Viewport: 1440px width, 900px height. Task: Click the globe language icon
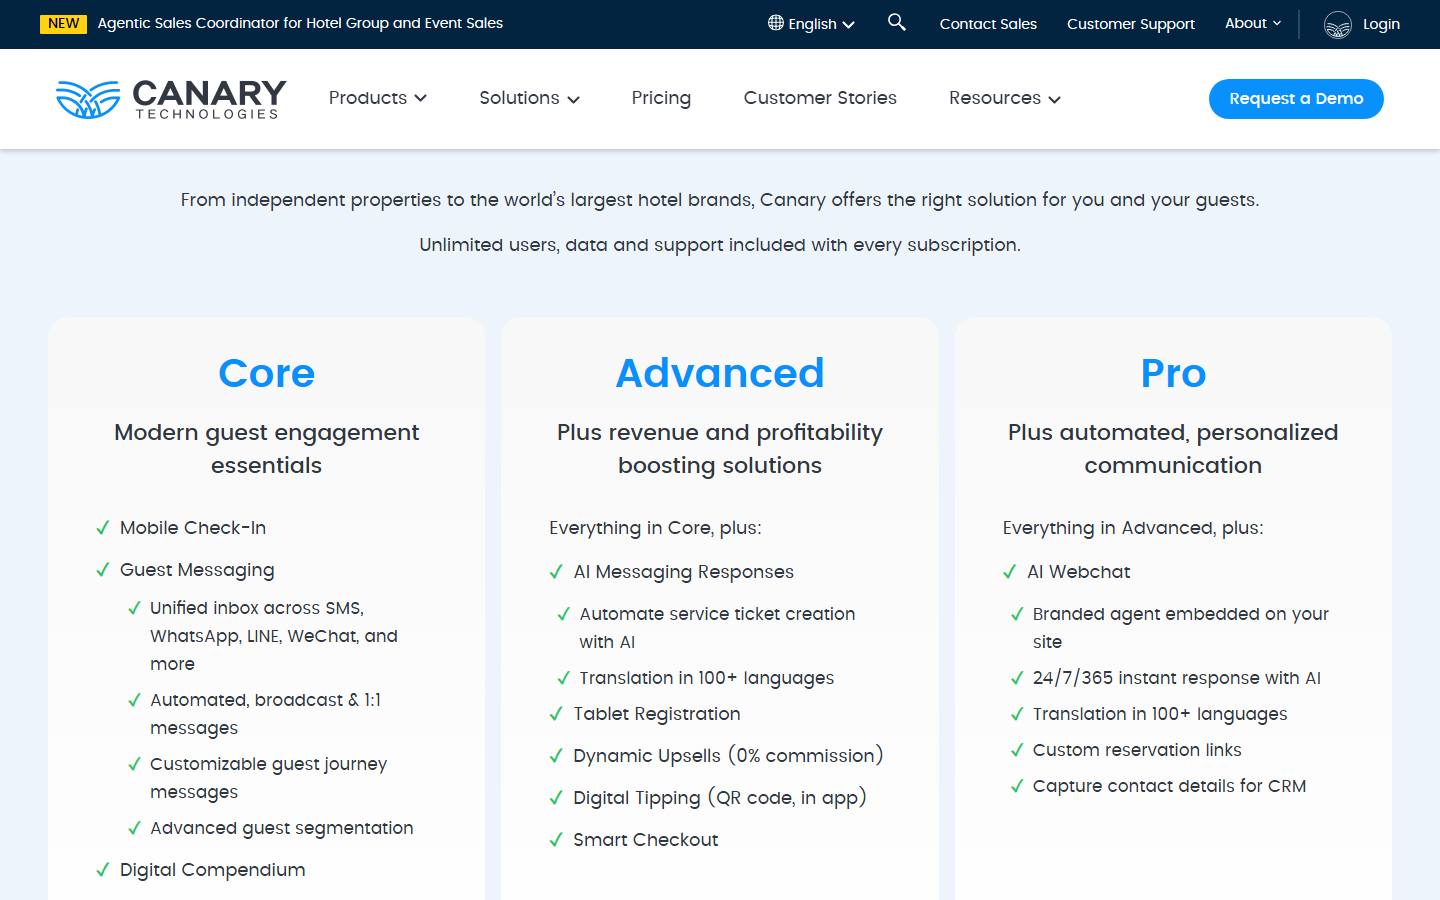click(x=776, y=23)
